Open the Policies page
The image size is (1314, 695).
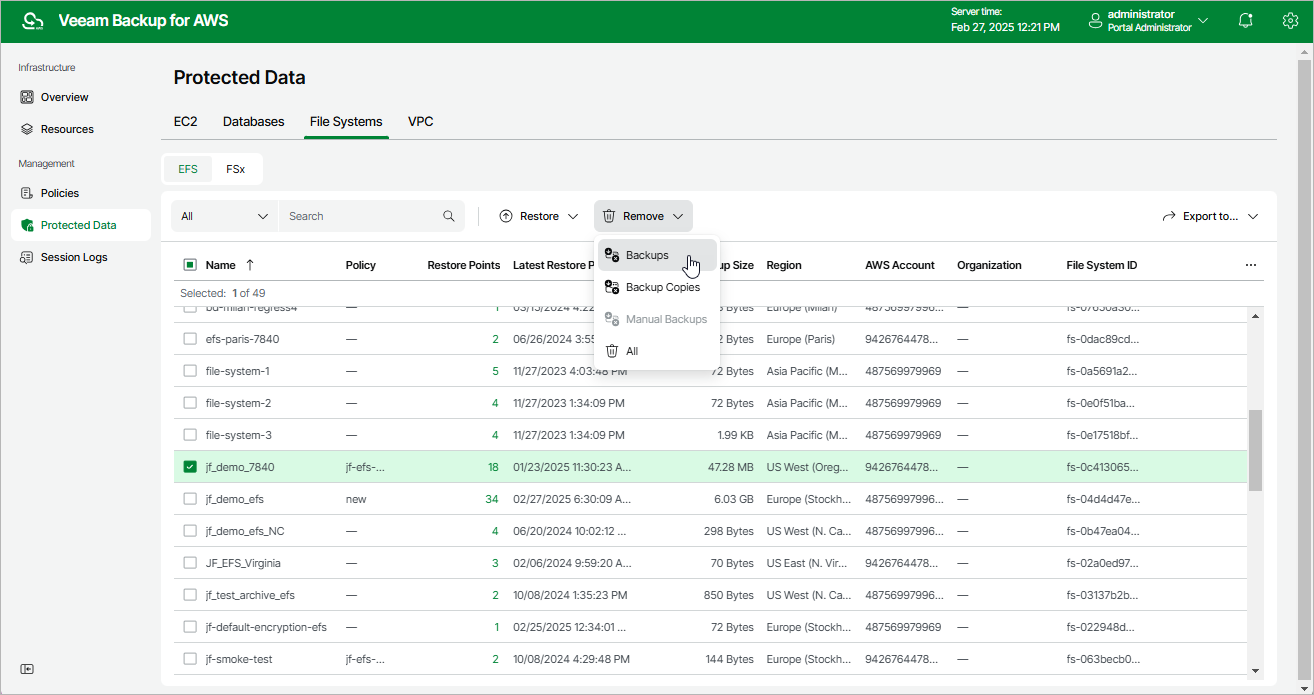59,193
